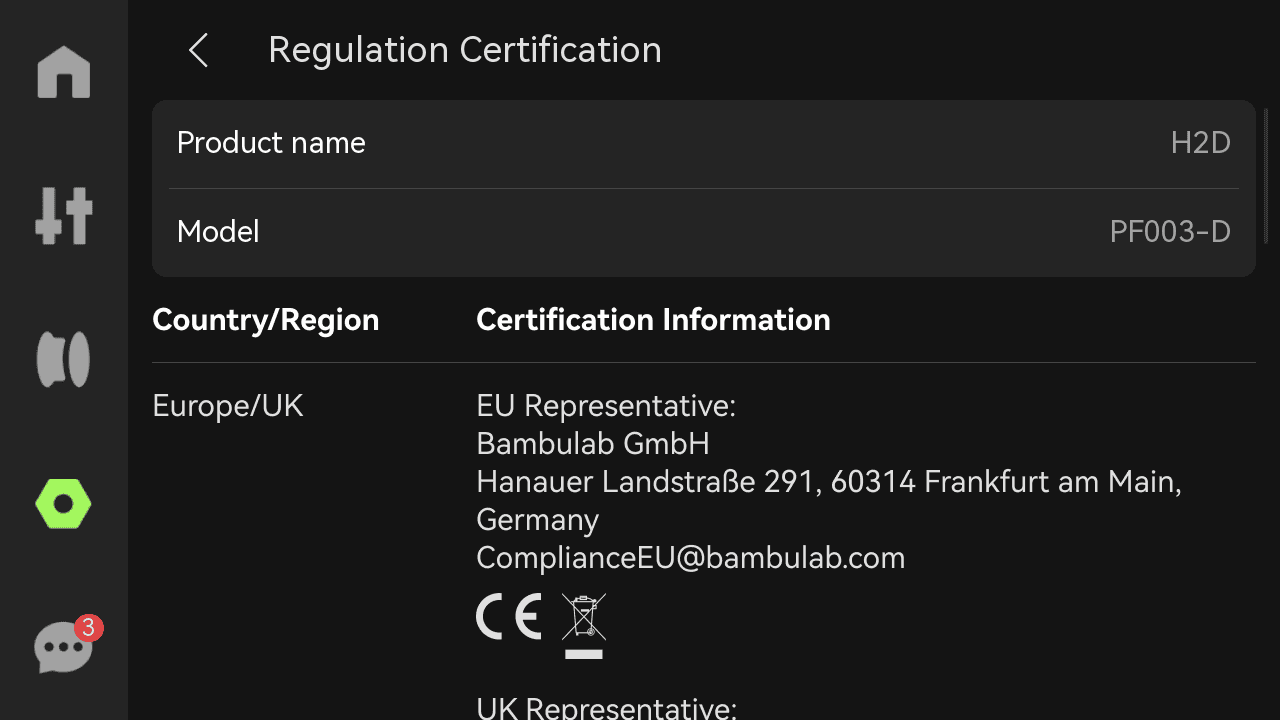Click the crossed-out wheelie bin WEEE symbol
Screen dimensions: 1280x720
tap(584, 626)
